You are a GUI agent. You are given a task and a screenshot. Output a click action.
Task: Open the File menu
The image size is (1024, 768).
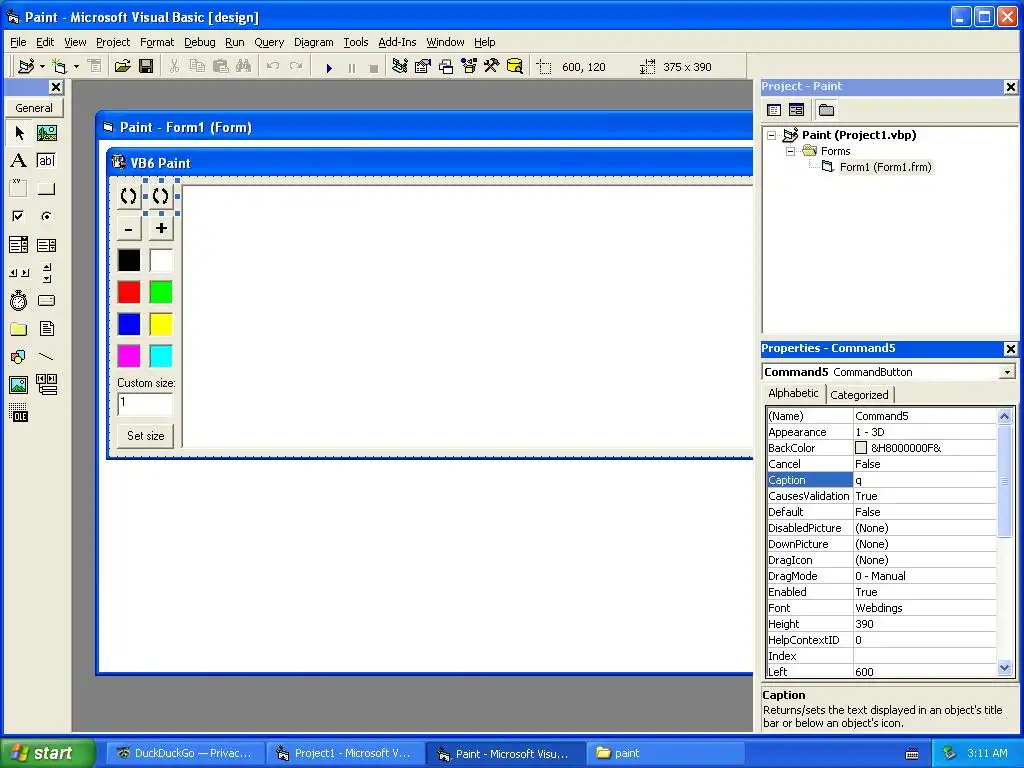(x=18, y=42)
